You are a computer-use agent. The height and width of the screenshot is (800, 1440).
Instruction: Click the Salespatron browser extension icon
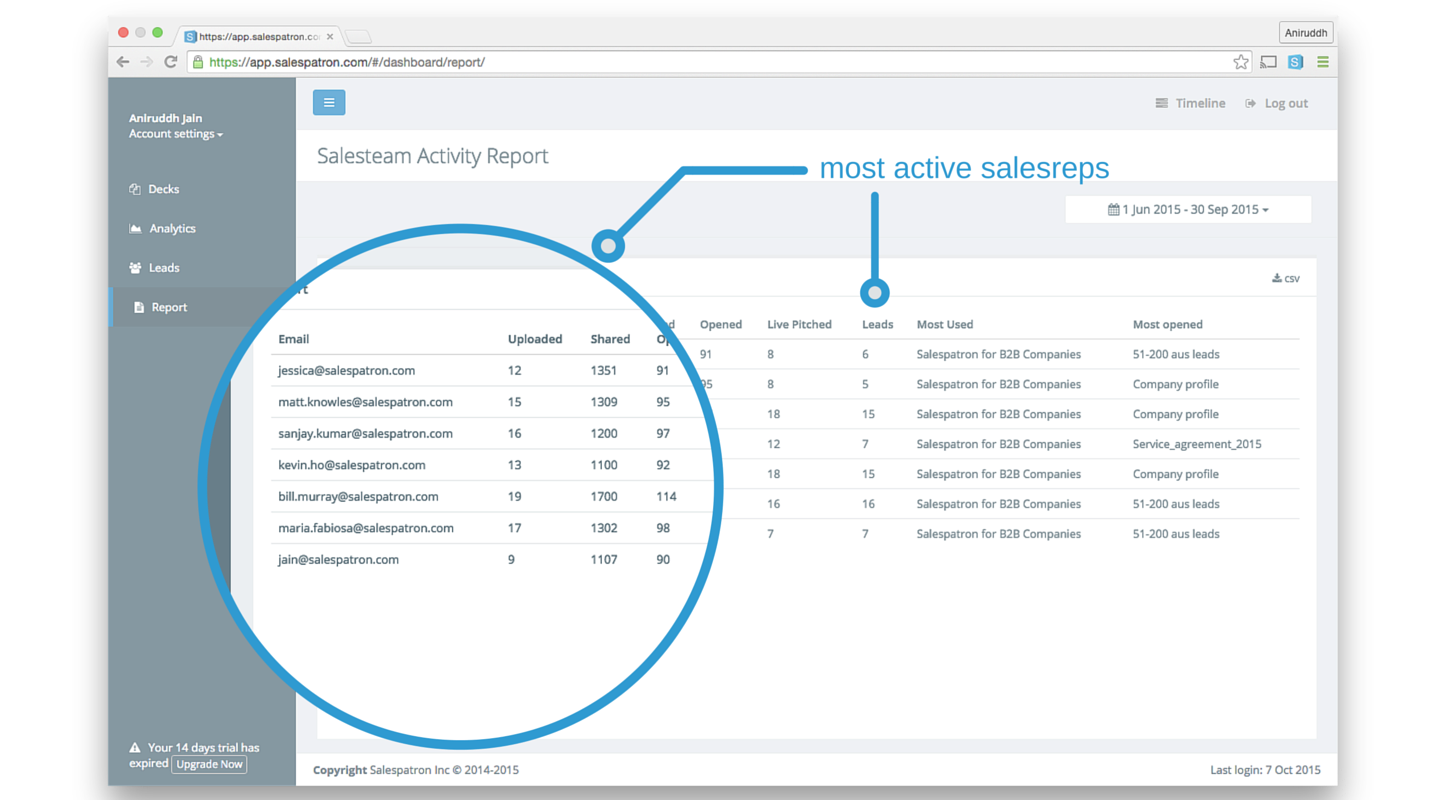pyautogui.click(x=1295, y=62)
